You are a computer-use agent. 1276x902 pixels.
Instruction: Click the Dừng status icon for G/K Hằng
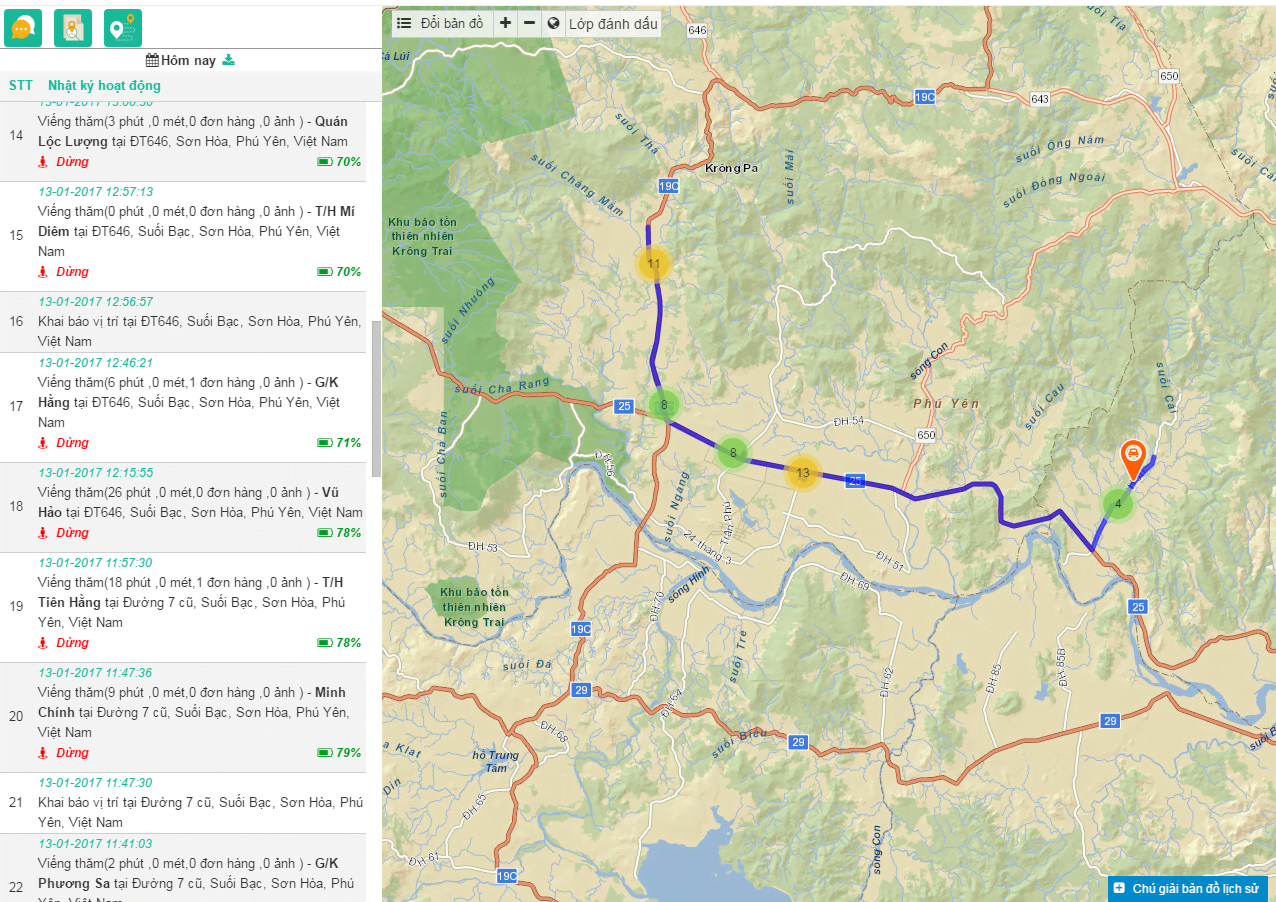point(43,442)
